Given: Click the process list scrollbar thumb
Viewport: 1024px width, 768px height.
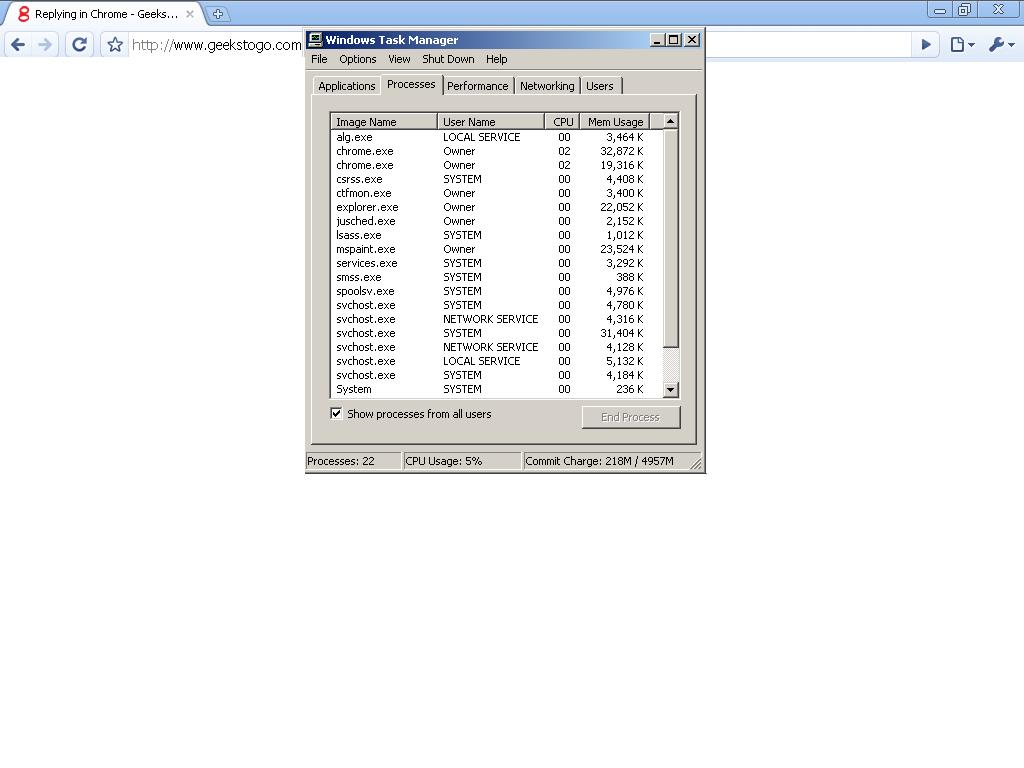Looking at the screenshot, I should click(670, 238).
